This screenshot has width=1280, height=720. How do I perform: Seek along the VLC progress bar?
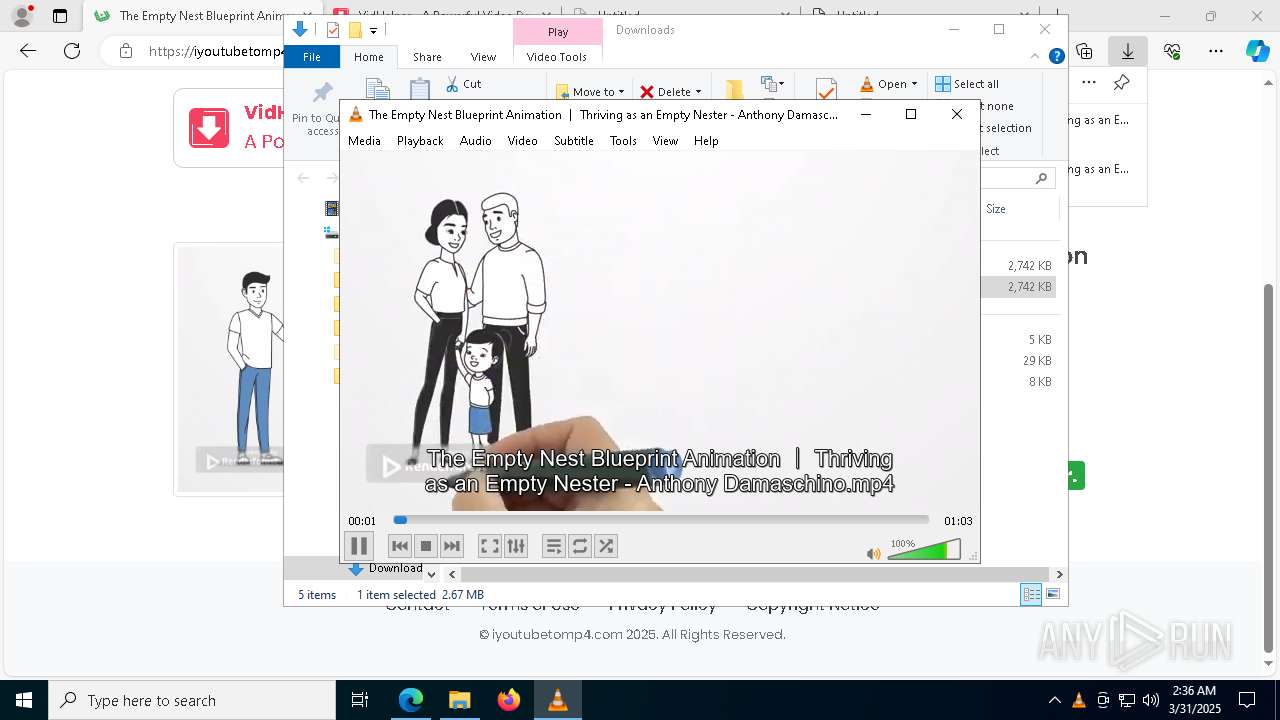661,520
